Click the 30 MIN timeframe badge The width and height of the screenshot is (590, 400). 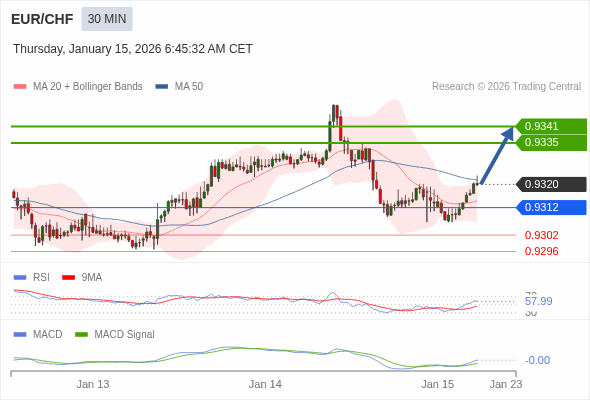tap(107, 19)
